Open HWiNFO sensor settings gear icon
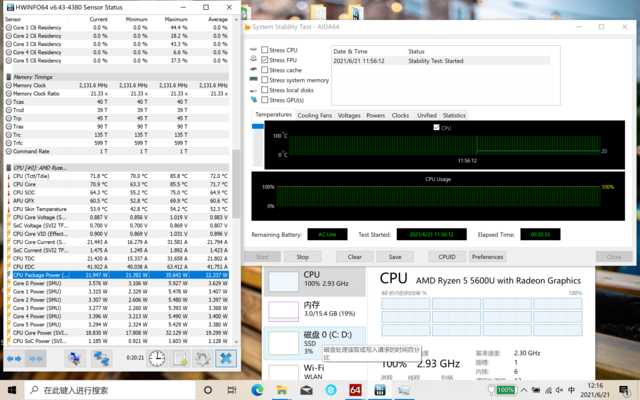 202,359
